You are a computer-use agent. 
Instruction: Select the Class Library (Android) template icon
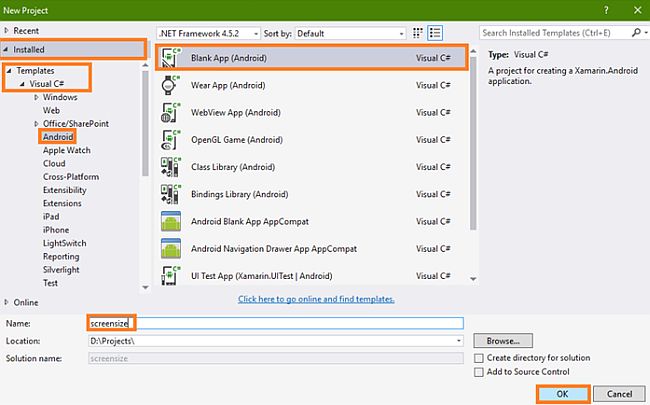tap(171, 167)
